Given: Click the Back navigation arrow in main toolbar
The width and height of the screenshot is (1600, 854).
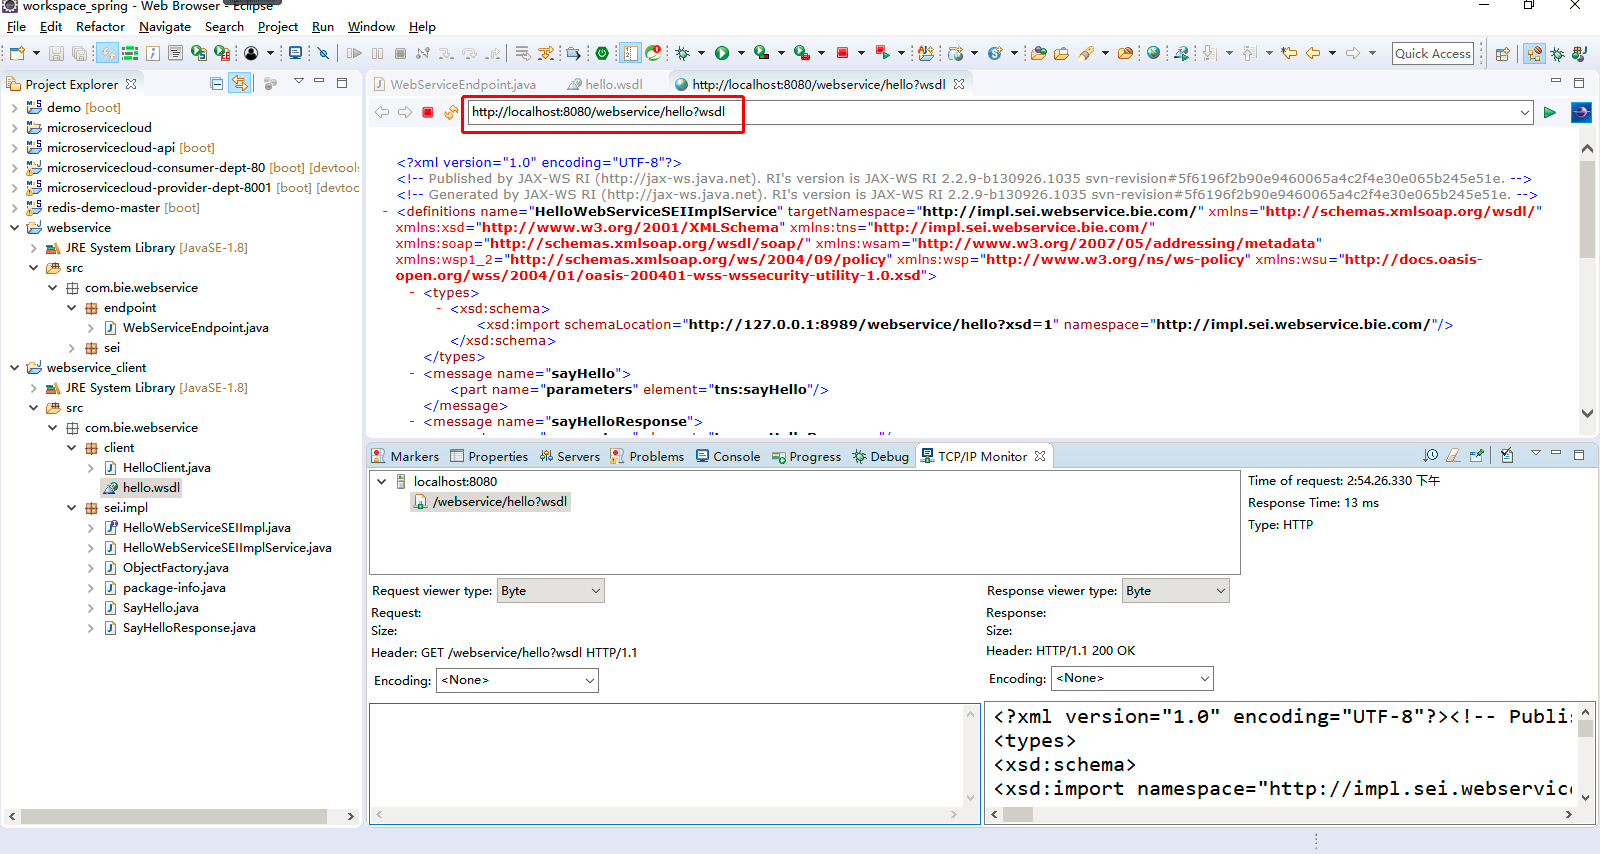Looking at the screenshot, I should 1313,53.
